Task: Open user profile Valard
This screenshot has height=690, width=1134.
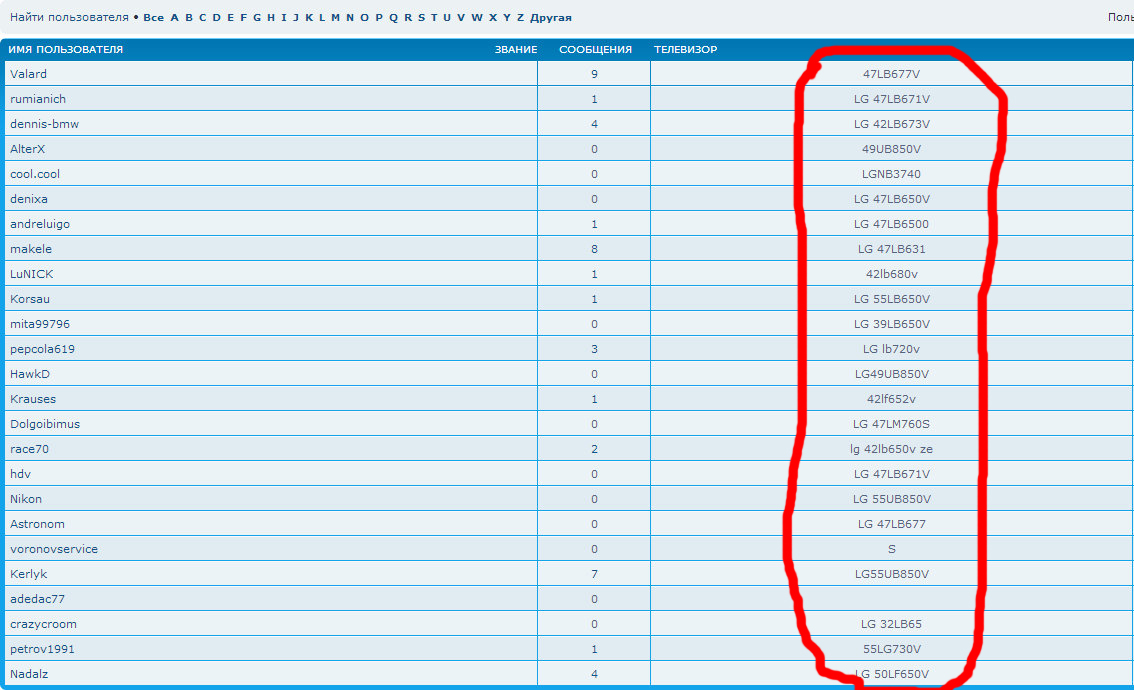Action: point(28,74)
